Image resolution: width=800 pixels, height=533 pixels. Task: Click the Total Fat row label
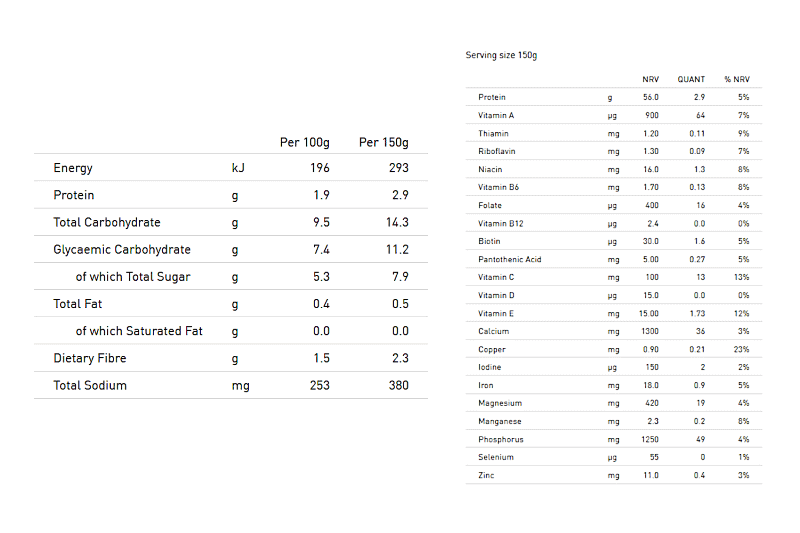[78, 304]
